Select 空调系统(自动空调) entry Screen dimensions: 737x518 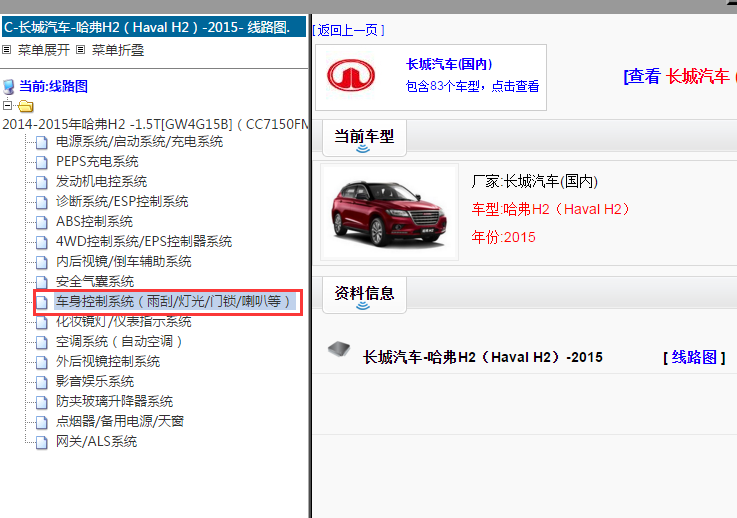119,341
